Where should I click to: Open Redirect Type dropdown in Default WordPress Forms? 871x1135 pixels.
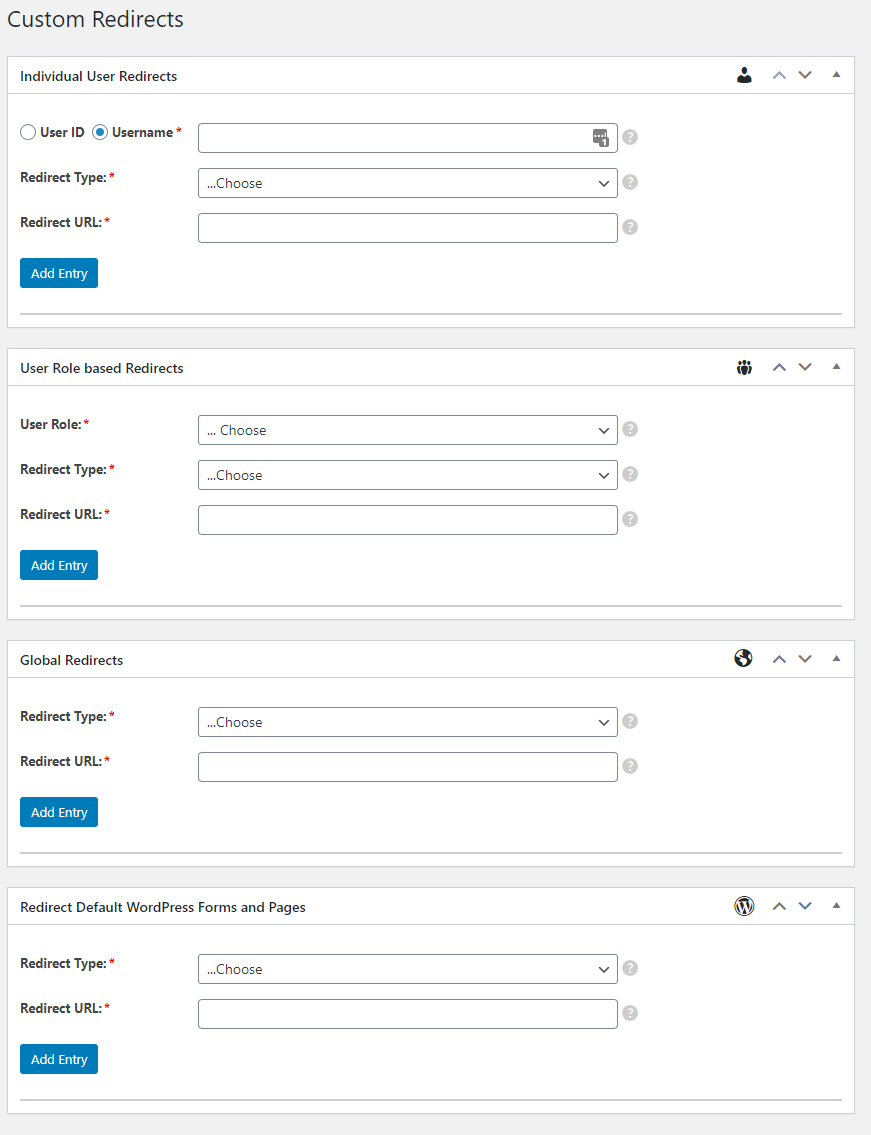[x=408, y=969]
